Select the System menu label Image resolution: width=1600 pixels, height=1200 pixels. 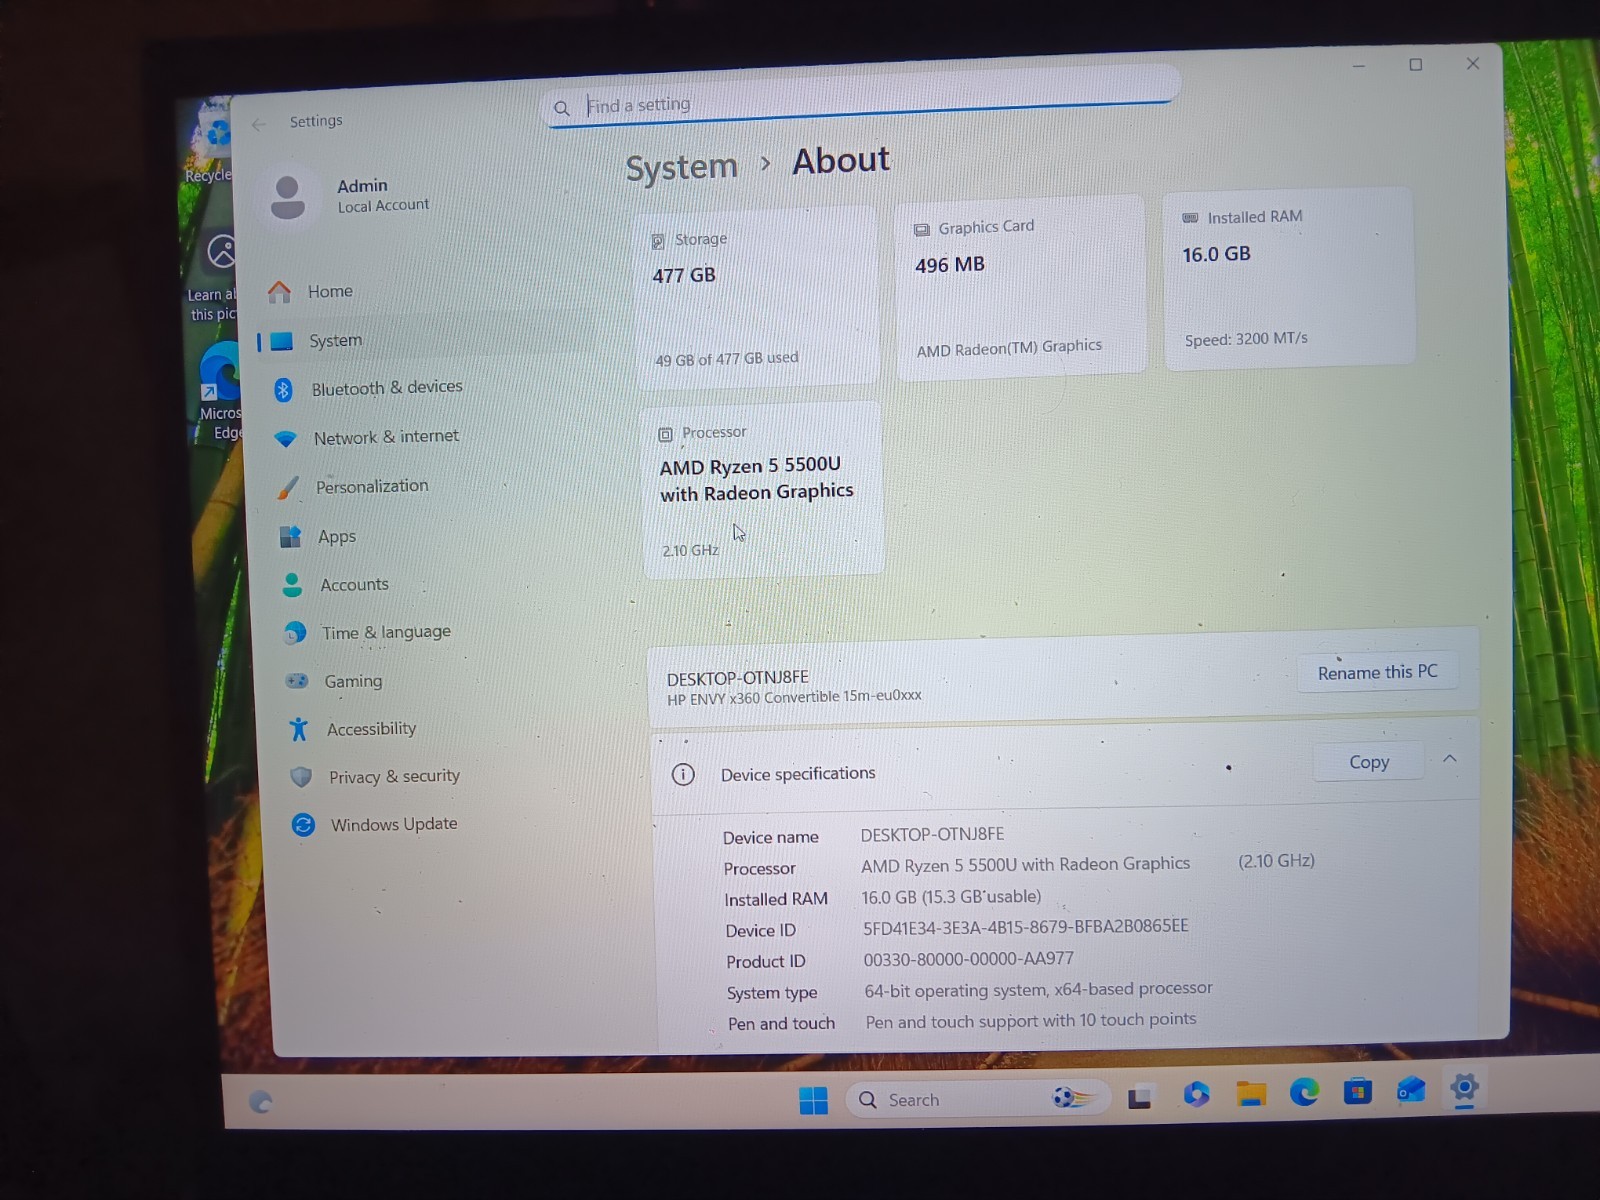click(x=336, y=341)
